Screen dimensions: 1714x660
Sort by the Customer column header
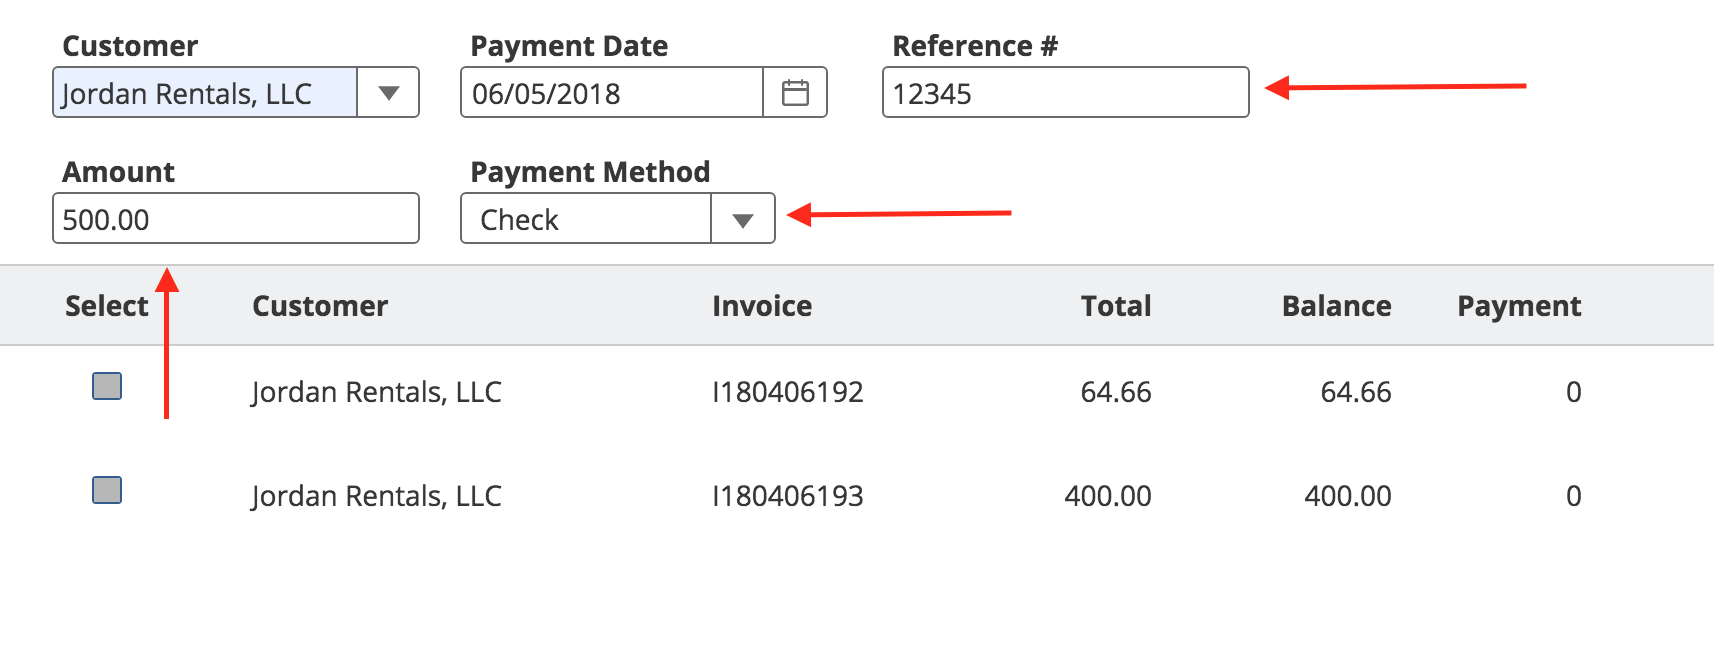pyautogui.click(x=320, y=306)
